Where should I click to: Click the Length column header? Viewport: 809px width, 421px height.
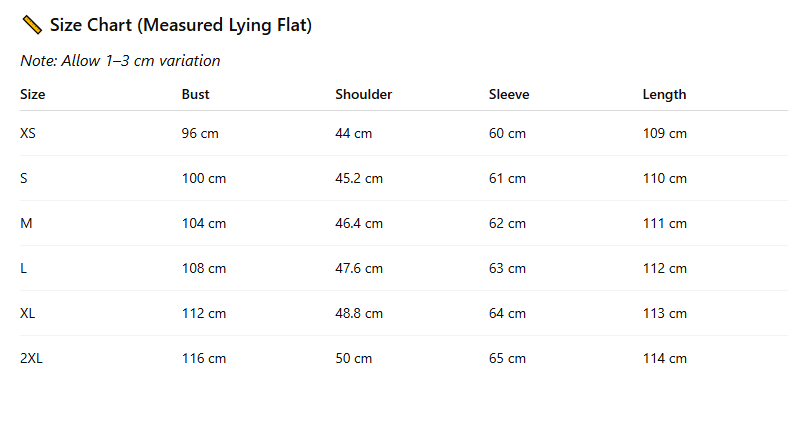[x=664, y=95]
